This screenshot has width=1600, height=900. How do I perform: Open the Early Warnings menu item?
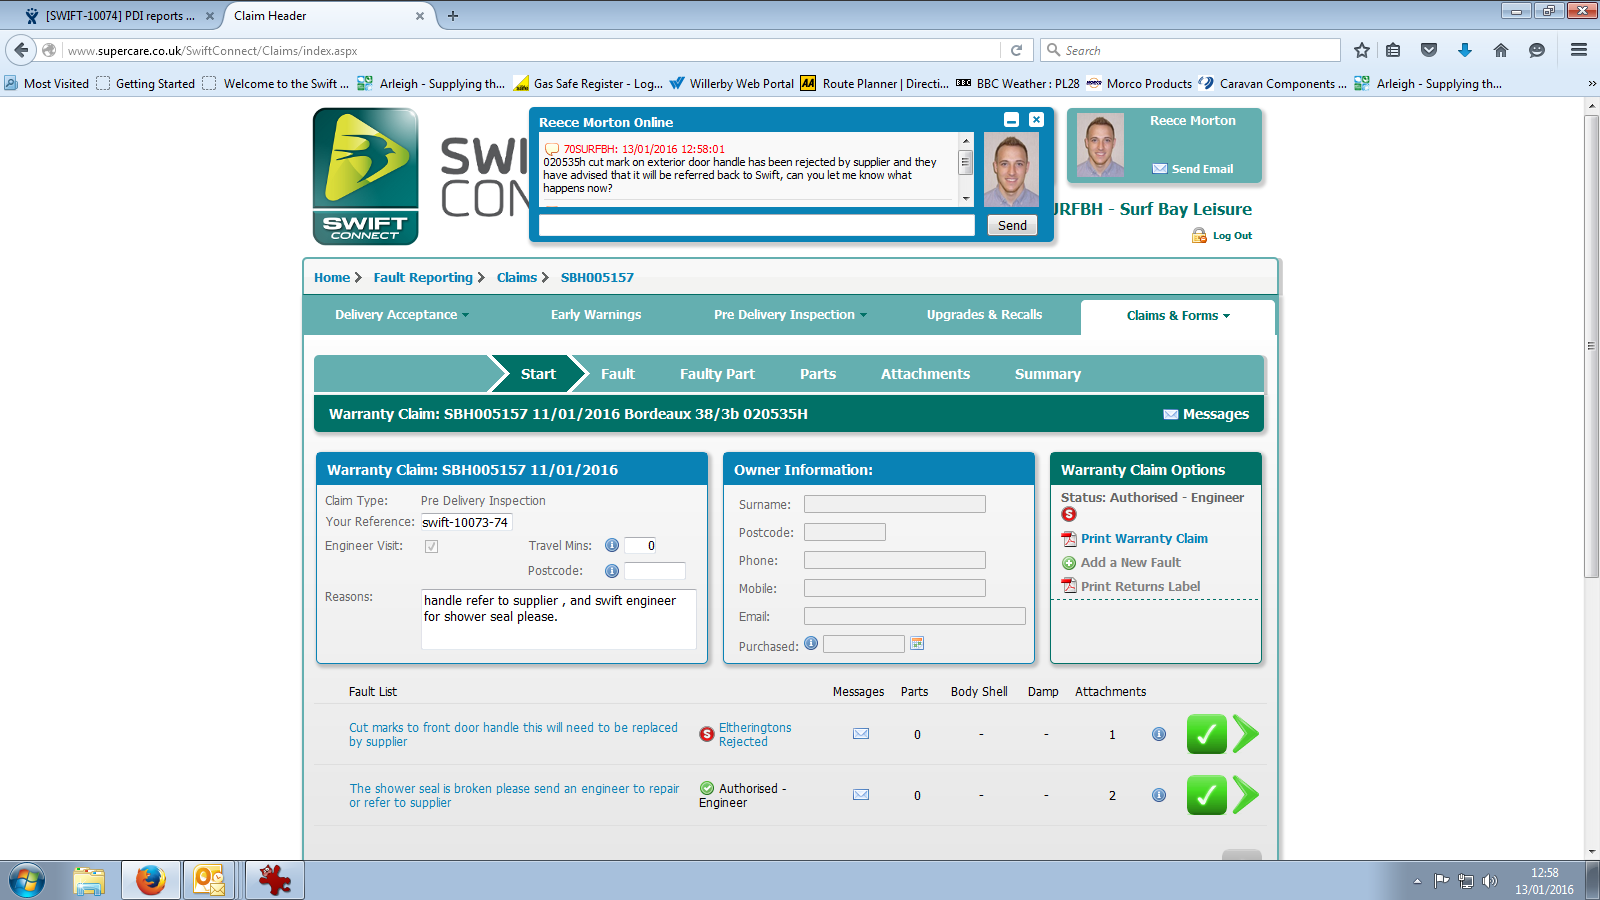point(596,315)
